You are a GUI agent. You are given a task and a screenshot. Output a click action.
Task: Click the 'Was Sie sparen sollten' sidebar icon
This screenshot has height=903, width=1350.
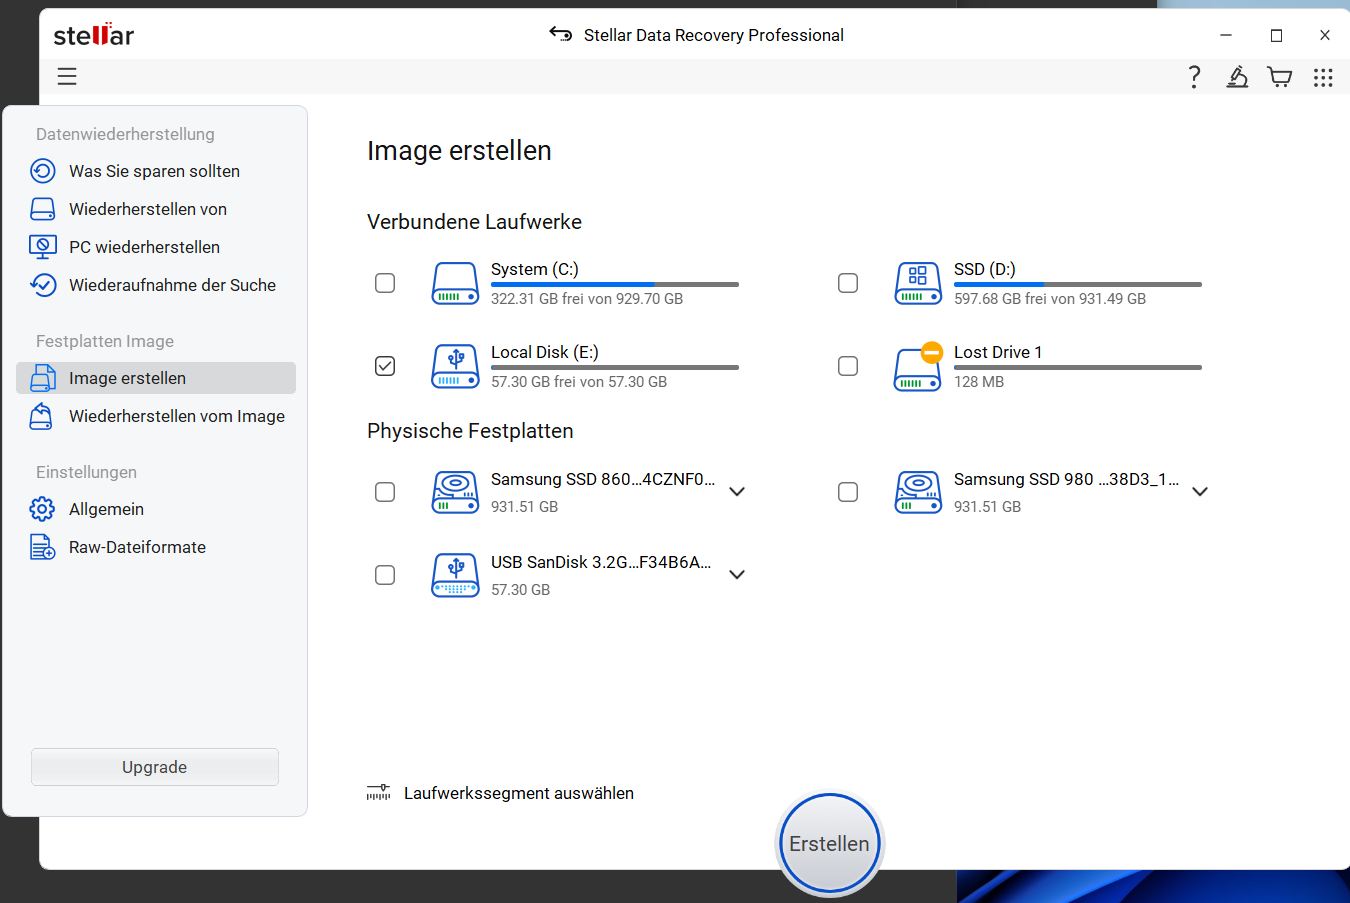[x=42, y=171]
